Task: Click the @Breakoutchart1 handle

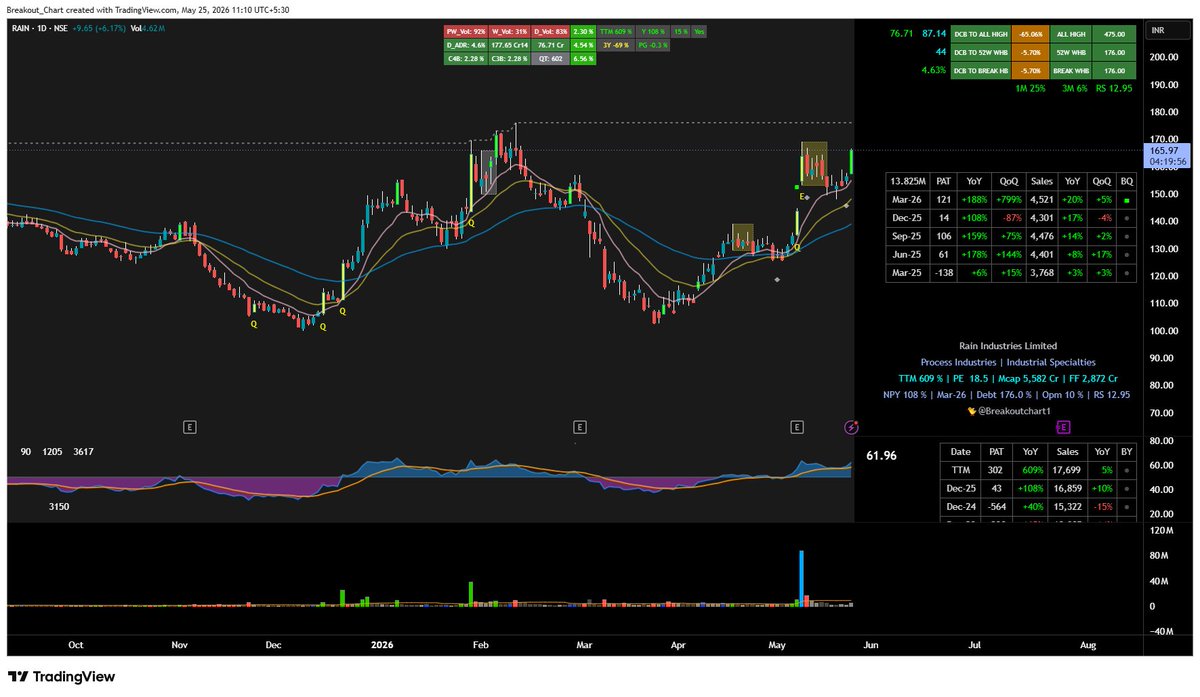Action: pos(1014,410)
